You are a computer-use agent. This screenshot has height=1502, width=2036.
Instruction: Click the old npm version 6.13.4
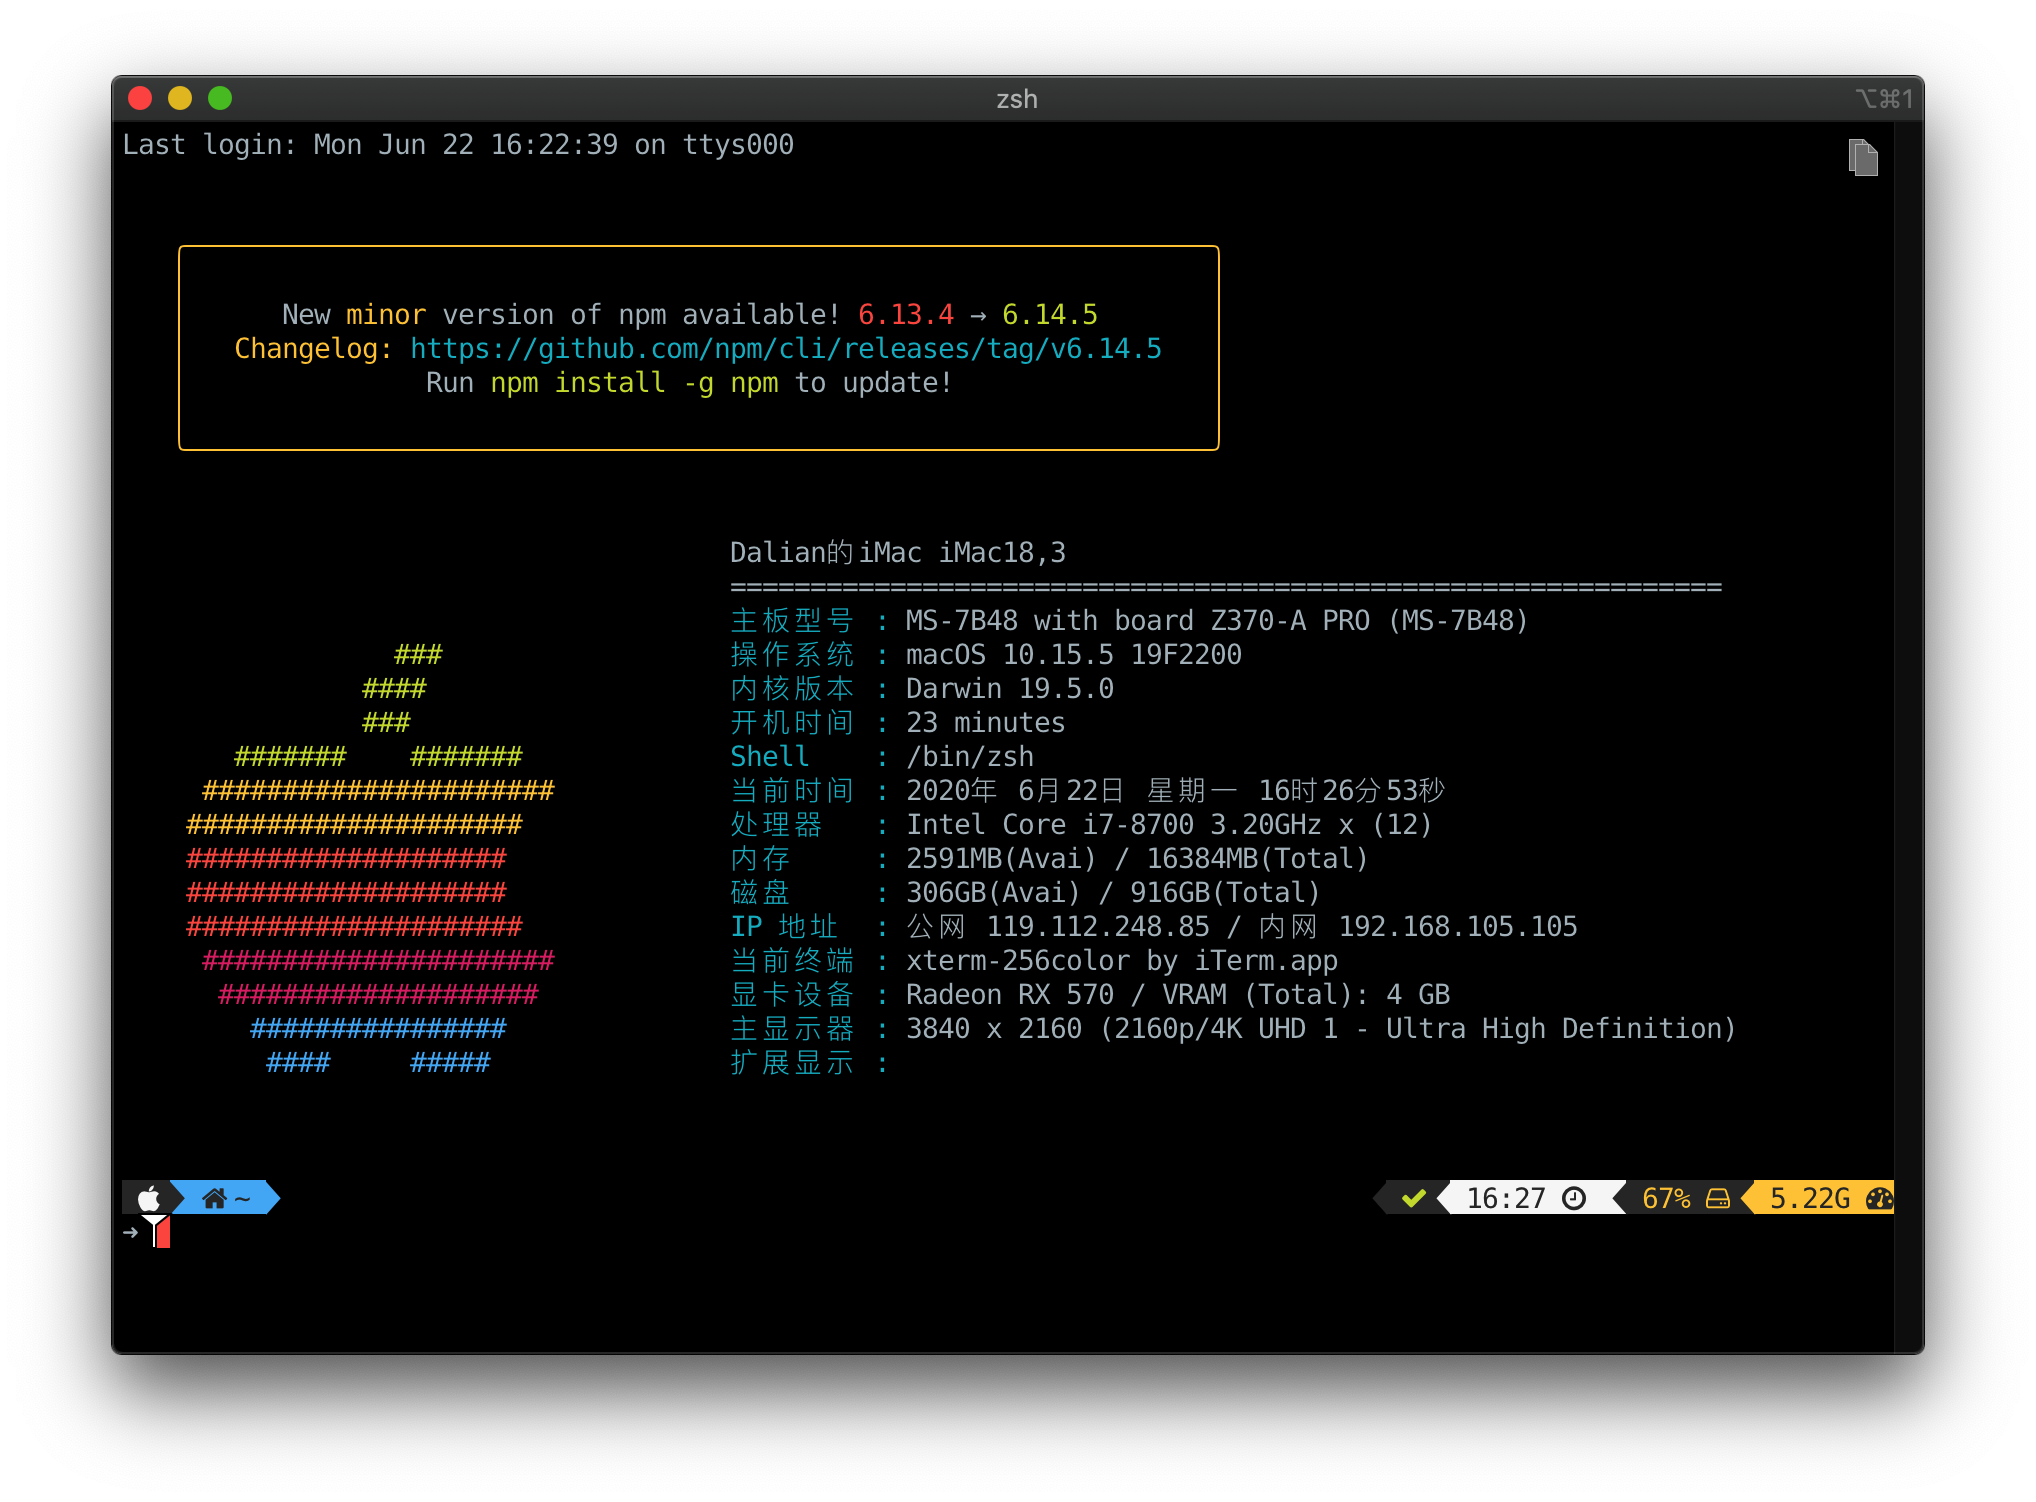coord(906,315)
